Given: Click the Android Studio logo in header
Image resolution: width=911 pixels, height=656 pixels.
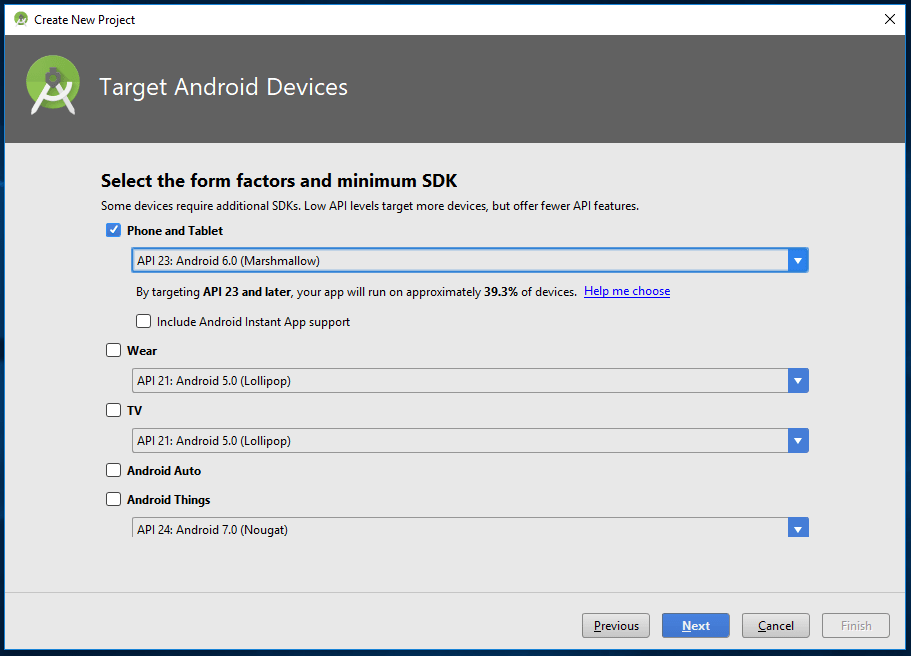Looking at the screenshot, I should [53, 86].
